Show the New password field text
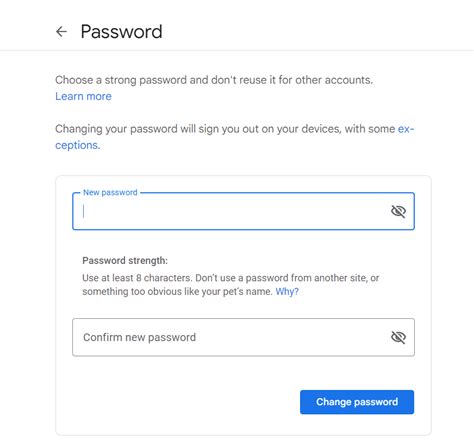This screenshot has height=441, width=474. [x=398, y=211]
